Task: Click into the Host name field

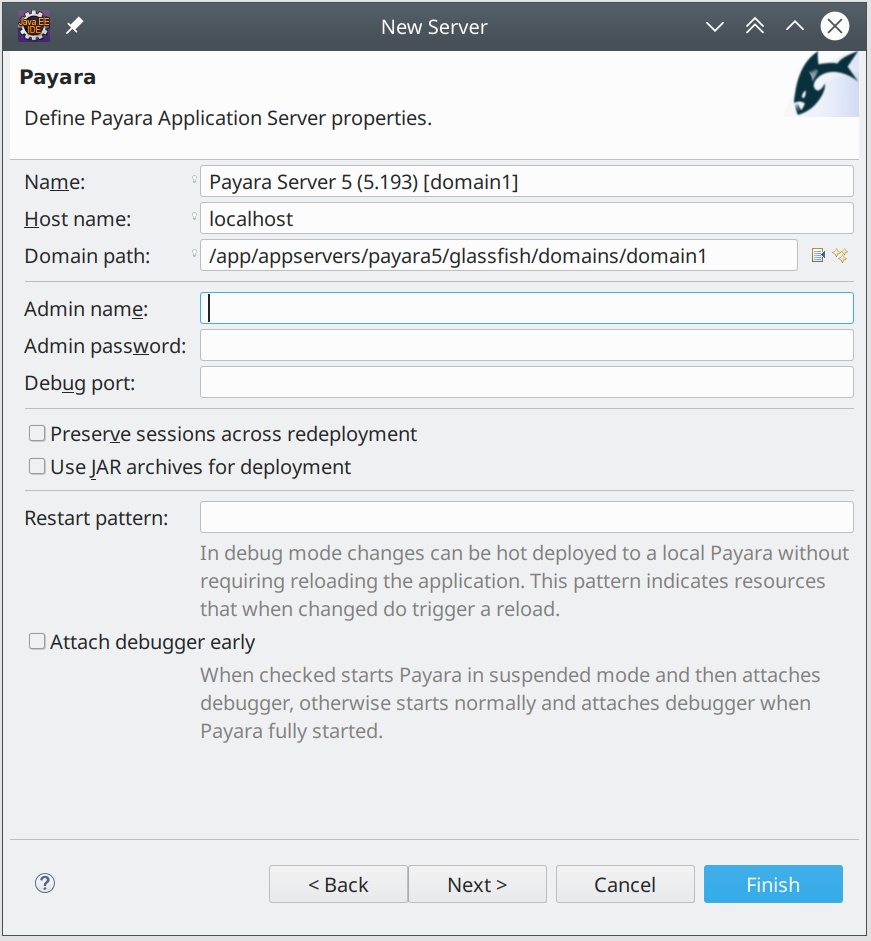Action: coord(526,218)
